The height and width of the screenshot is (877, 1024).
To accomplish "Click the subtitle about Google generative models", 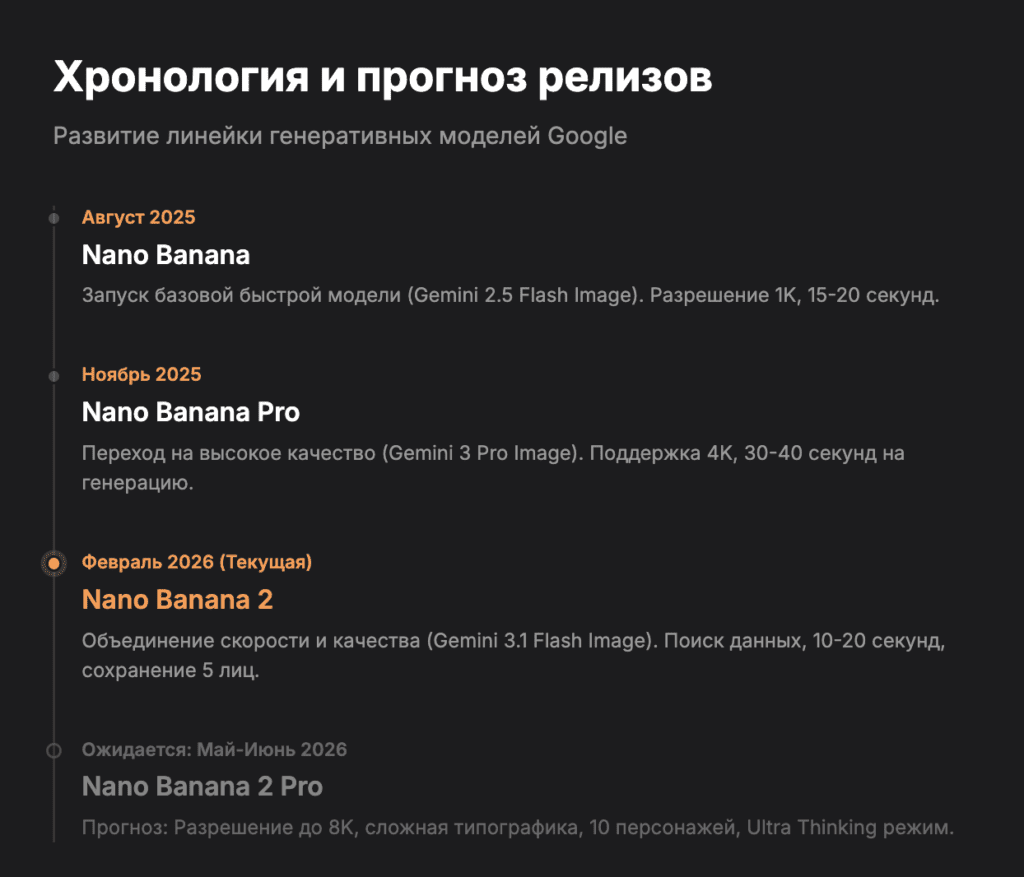I will tap(340, 136).
